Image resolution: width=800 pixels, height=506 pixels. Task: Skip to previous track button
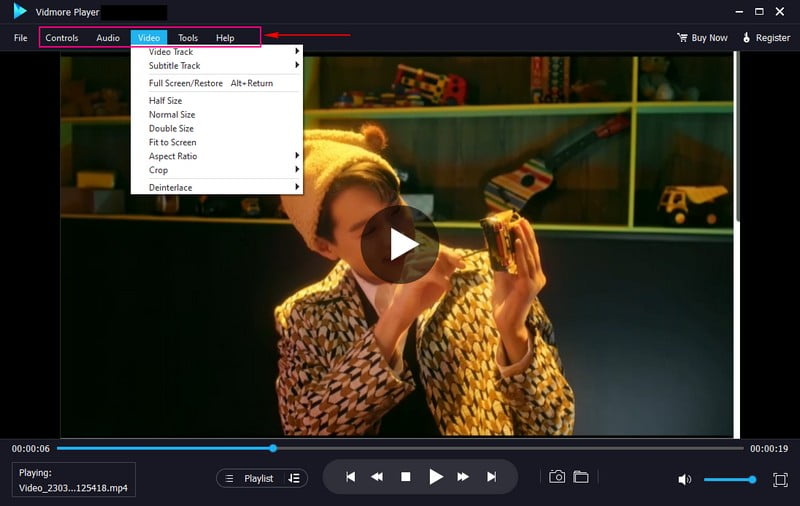(x=351, y=478)
